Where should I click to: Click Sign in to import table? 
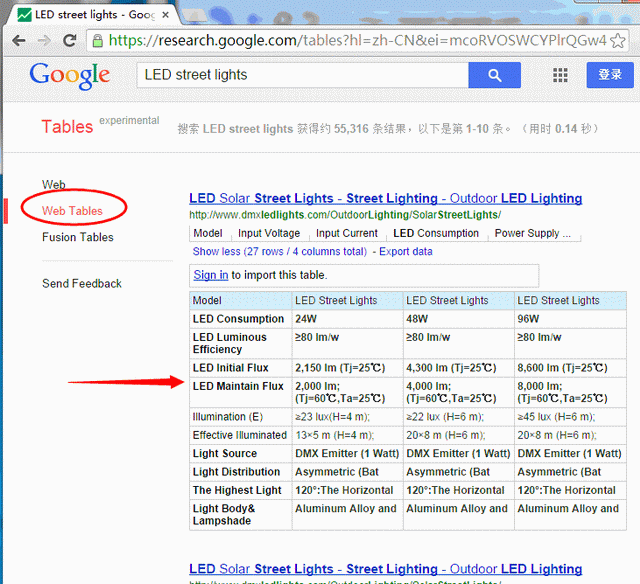tap(210, 275)
